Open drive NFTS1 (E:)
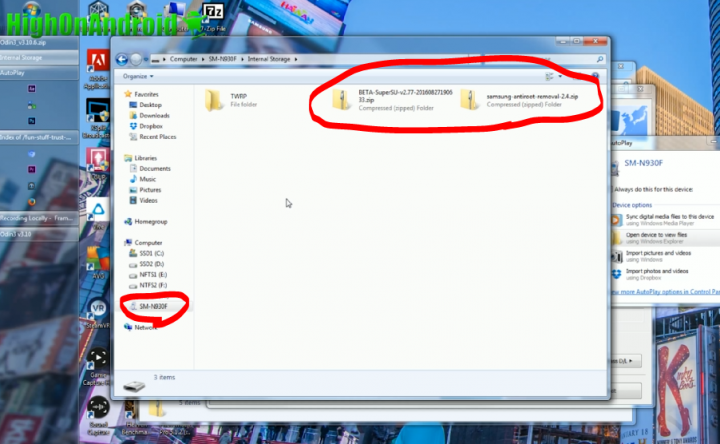Screen dimensions: 720x444 point(148,274)
